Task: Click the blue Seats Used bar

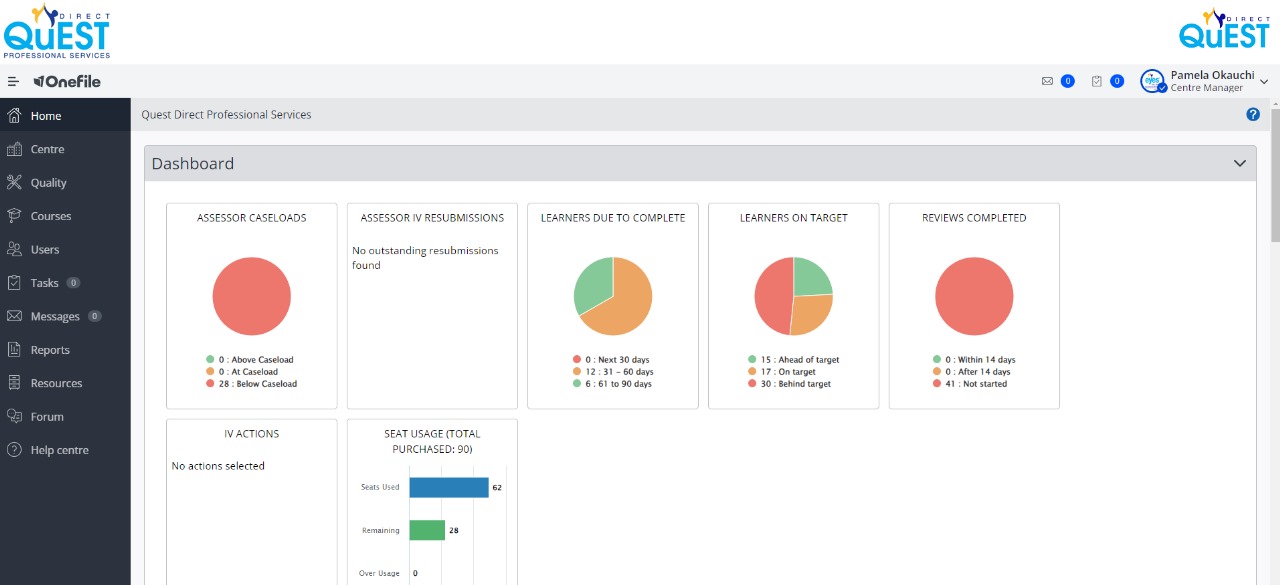Action: point(449,487)
